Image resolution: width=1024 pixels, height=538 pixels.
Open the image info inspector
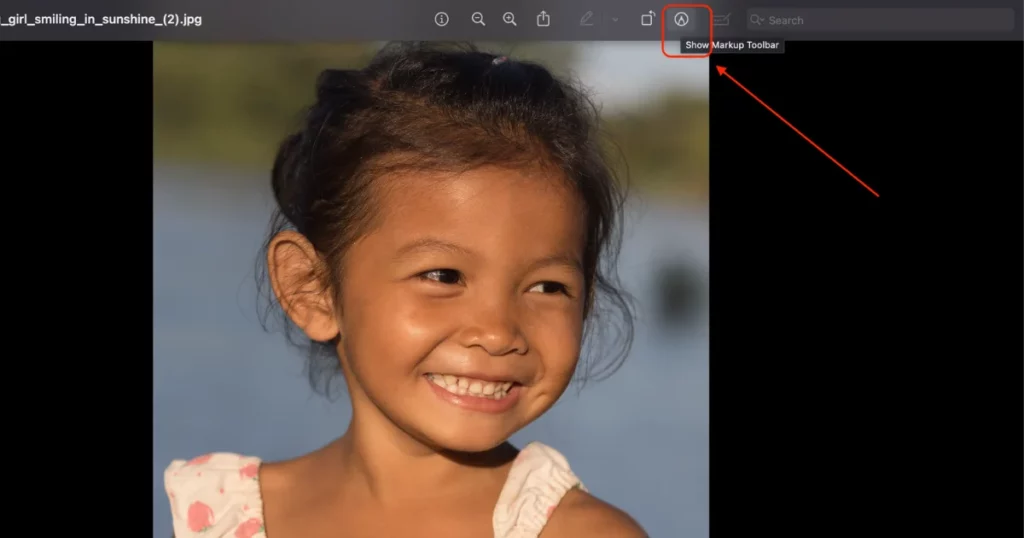(441, 20)
